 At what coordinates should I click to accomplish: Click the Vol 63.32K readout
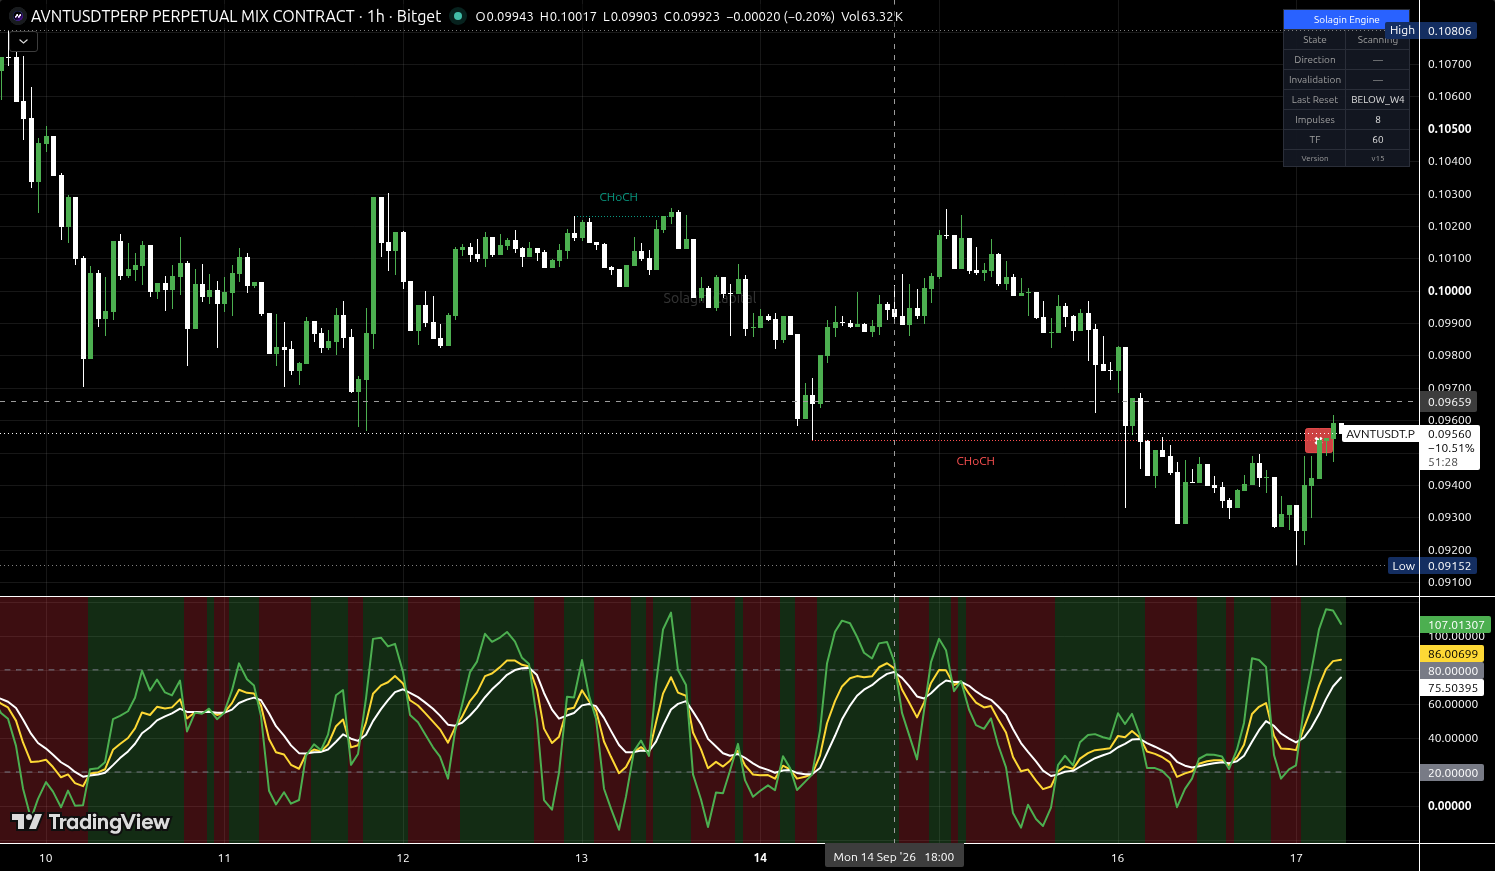coord(871,16)
